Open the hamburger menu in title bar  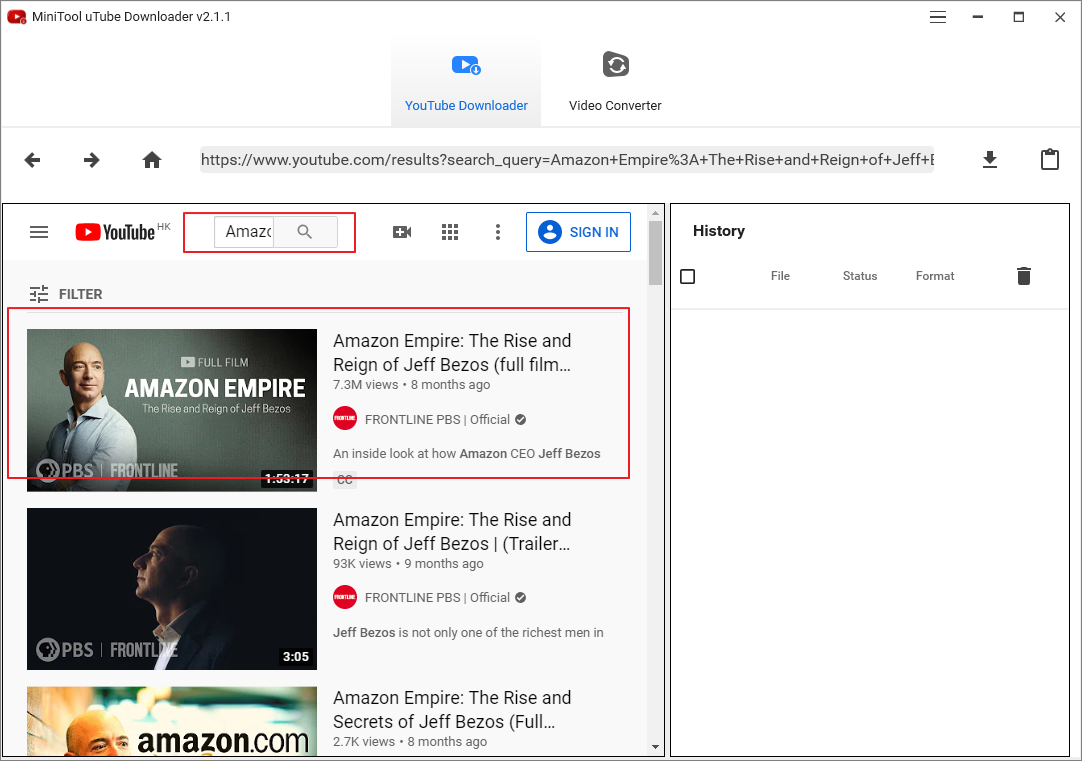937,17
